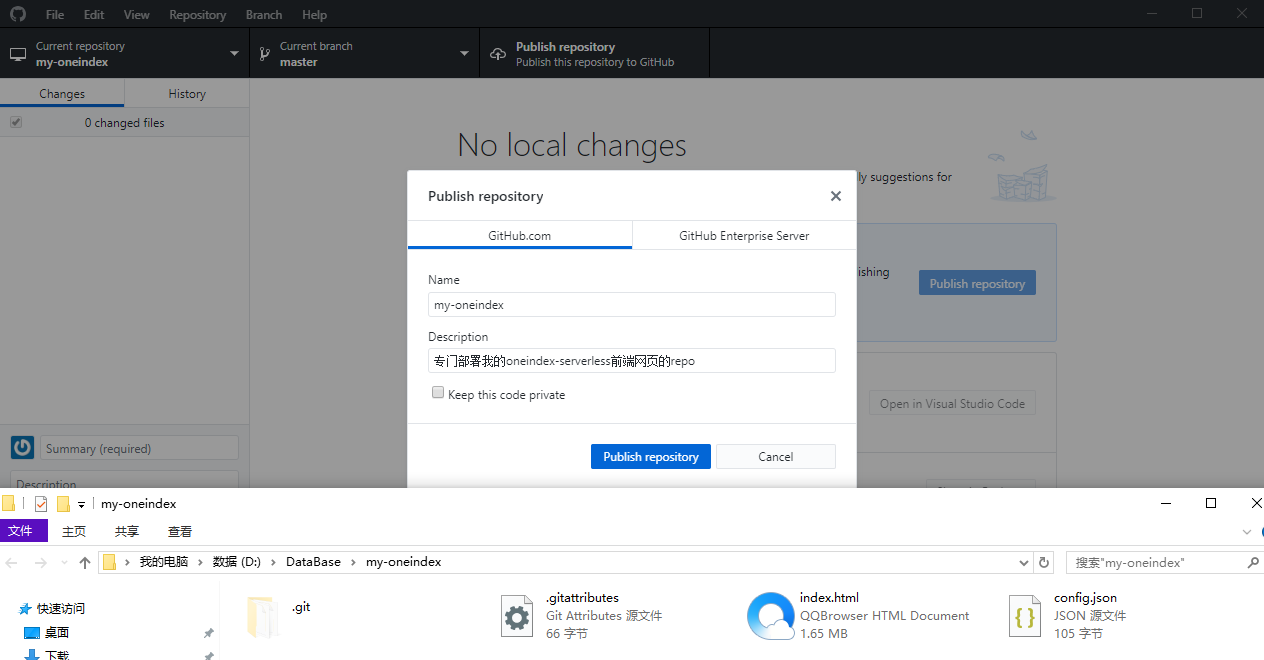Open the Explorer address bar dropdown

[x=1023, y=562]
